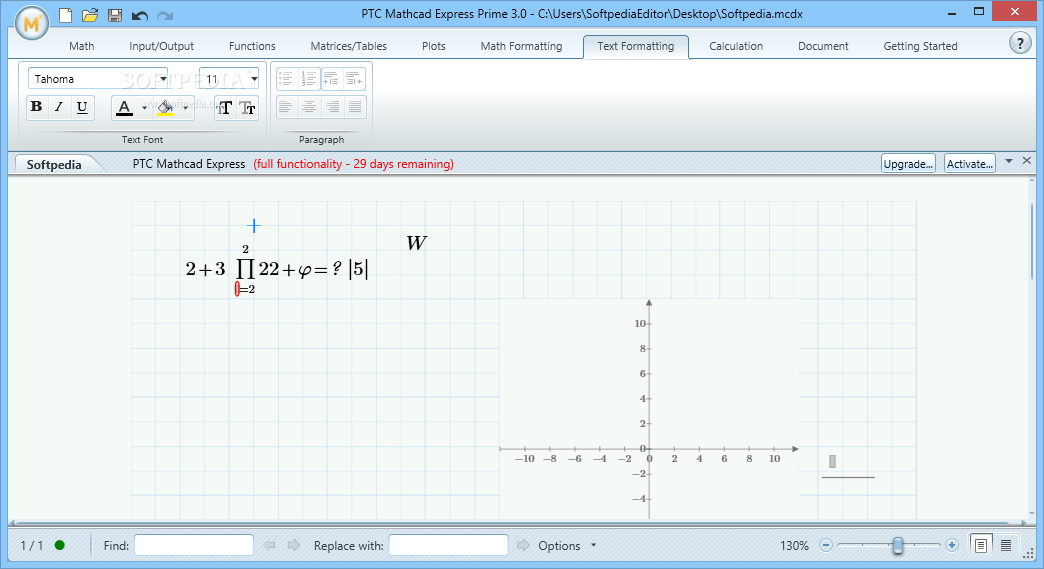The width and height of the screenshot is (1044, 569).
Task: Click the y-axis expression placeholder beside plot
Action: pyautogui.click(x=832, y=461)
